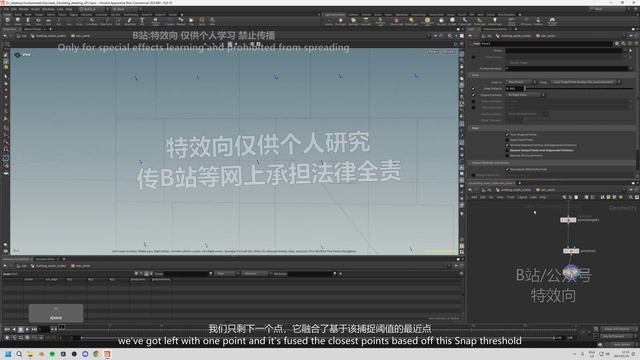
Task: Click the Gamepad Camera shelf tool
Action: (x=552, y=21)
